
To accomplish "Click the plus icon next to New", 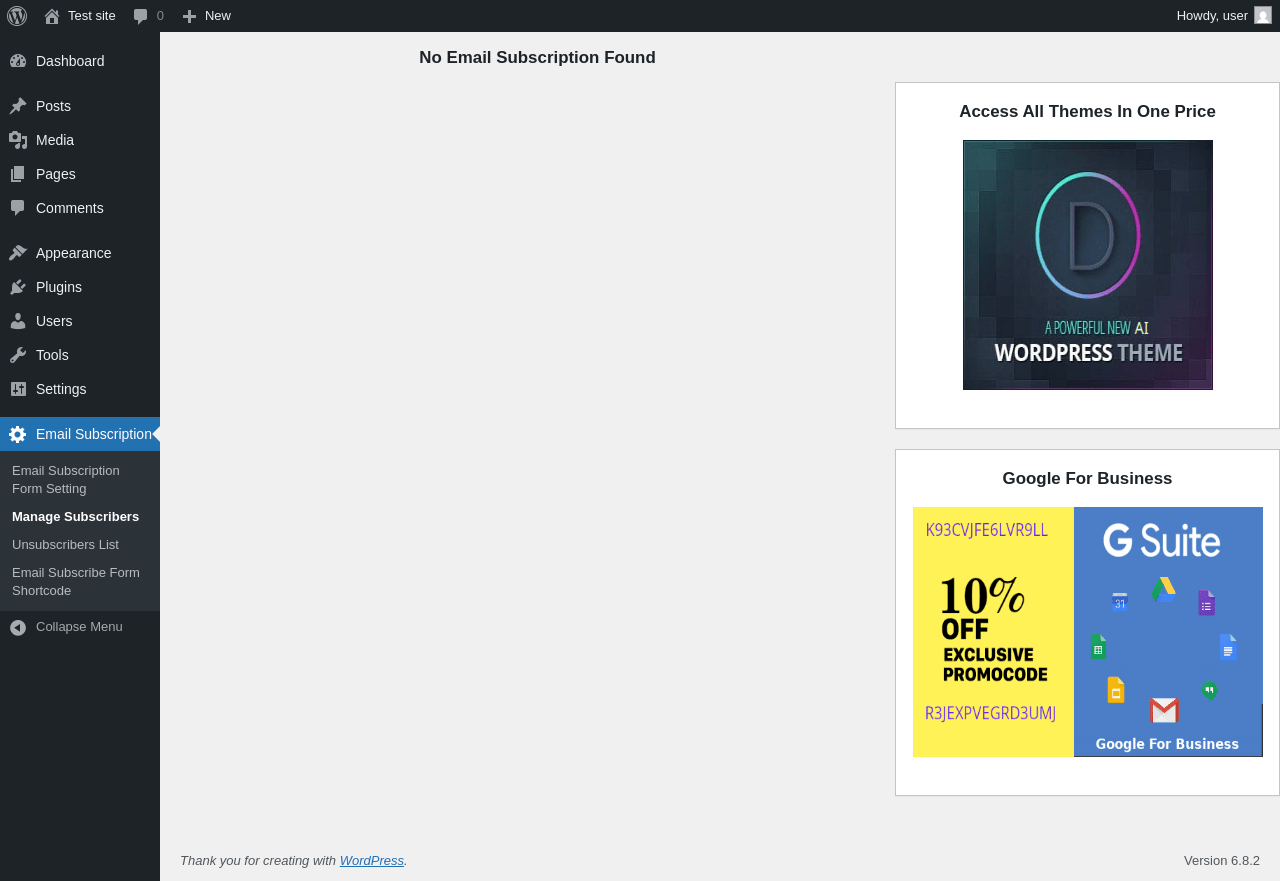I will (189, 16).
